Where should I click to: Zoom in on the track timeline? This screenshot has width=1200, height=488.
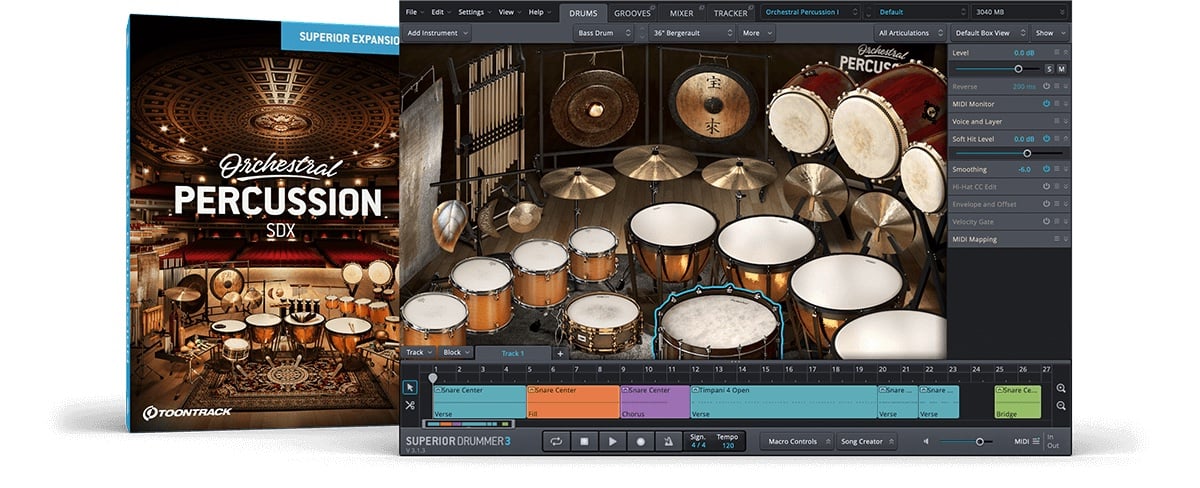click(x=1061, y=388)
